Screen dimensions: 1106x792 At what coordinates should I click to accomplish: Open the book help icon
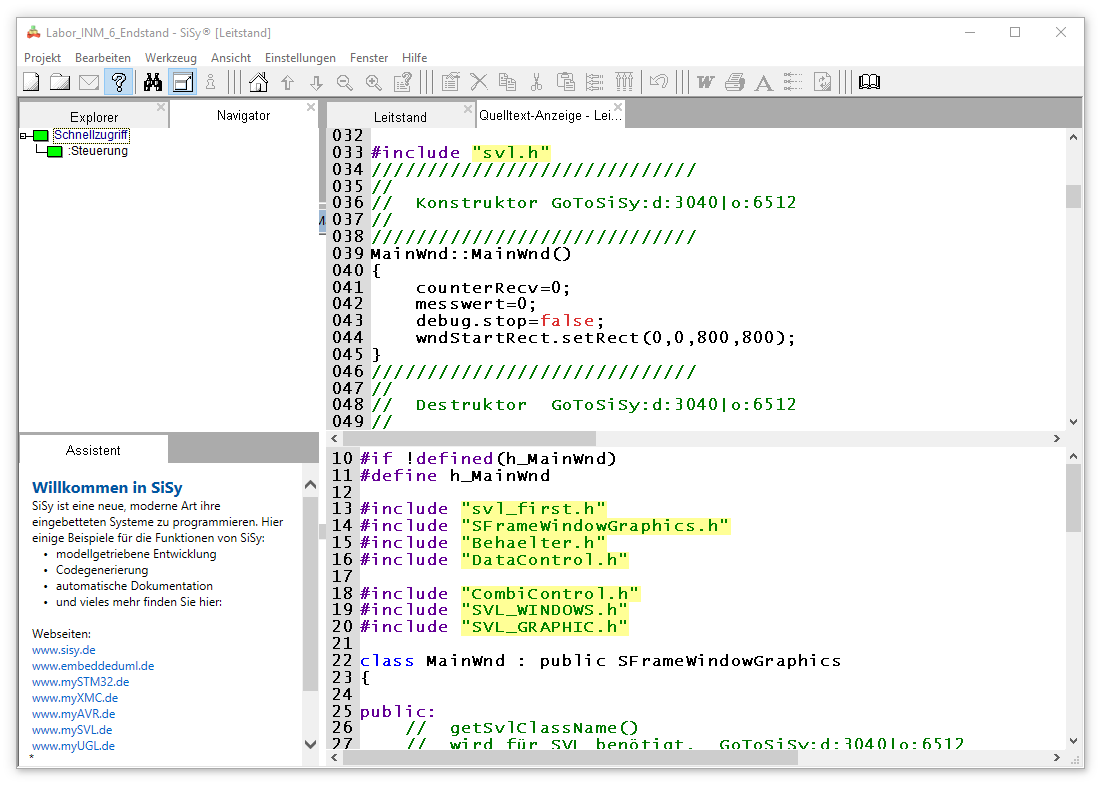click(869, 82)
